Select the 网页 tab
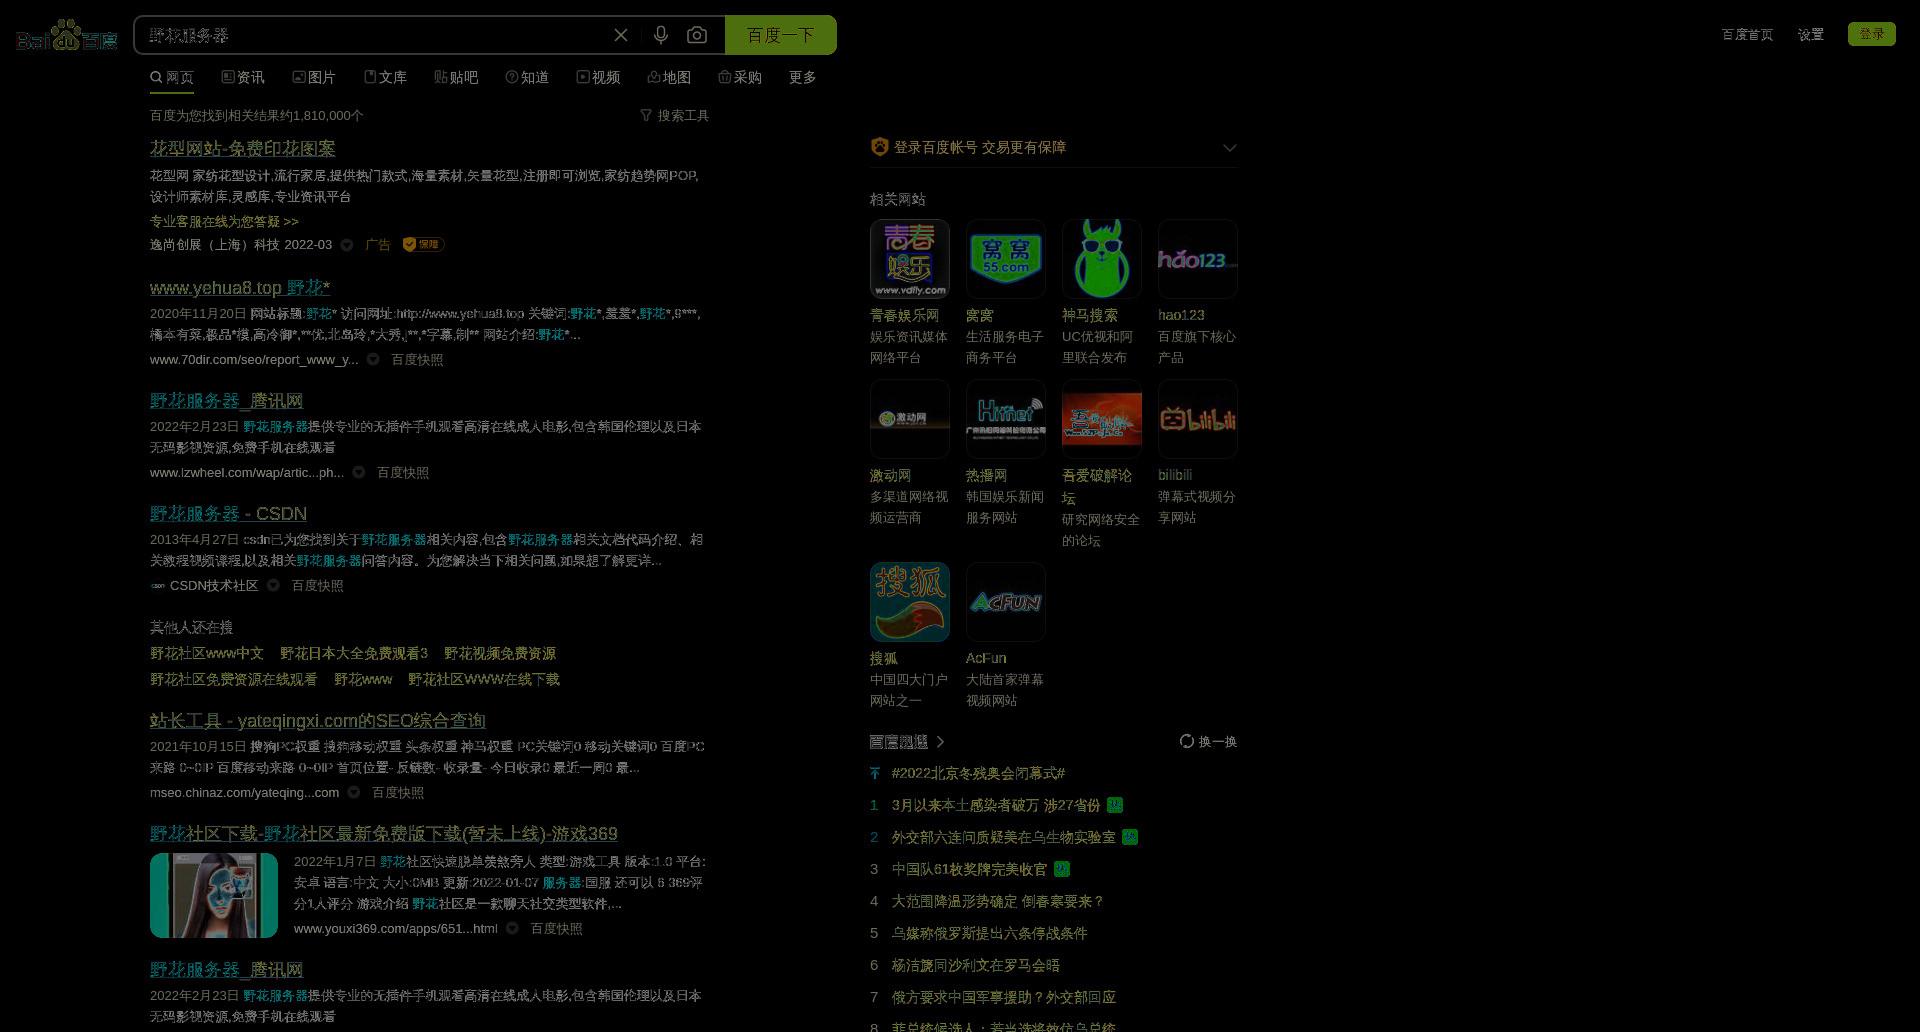Image resolution: width=1920 pixels, height=1032 pixels. 172,77
